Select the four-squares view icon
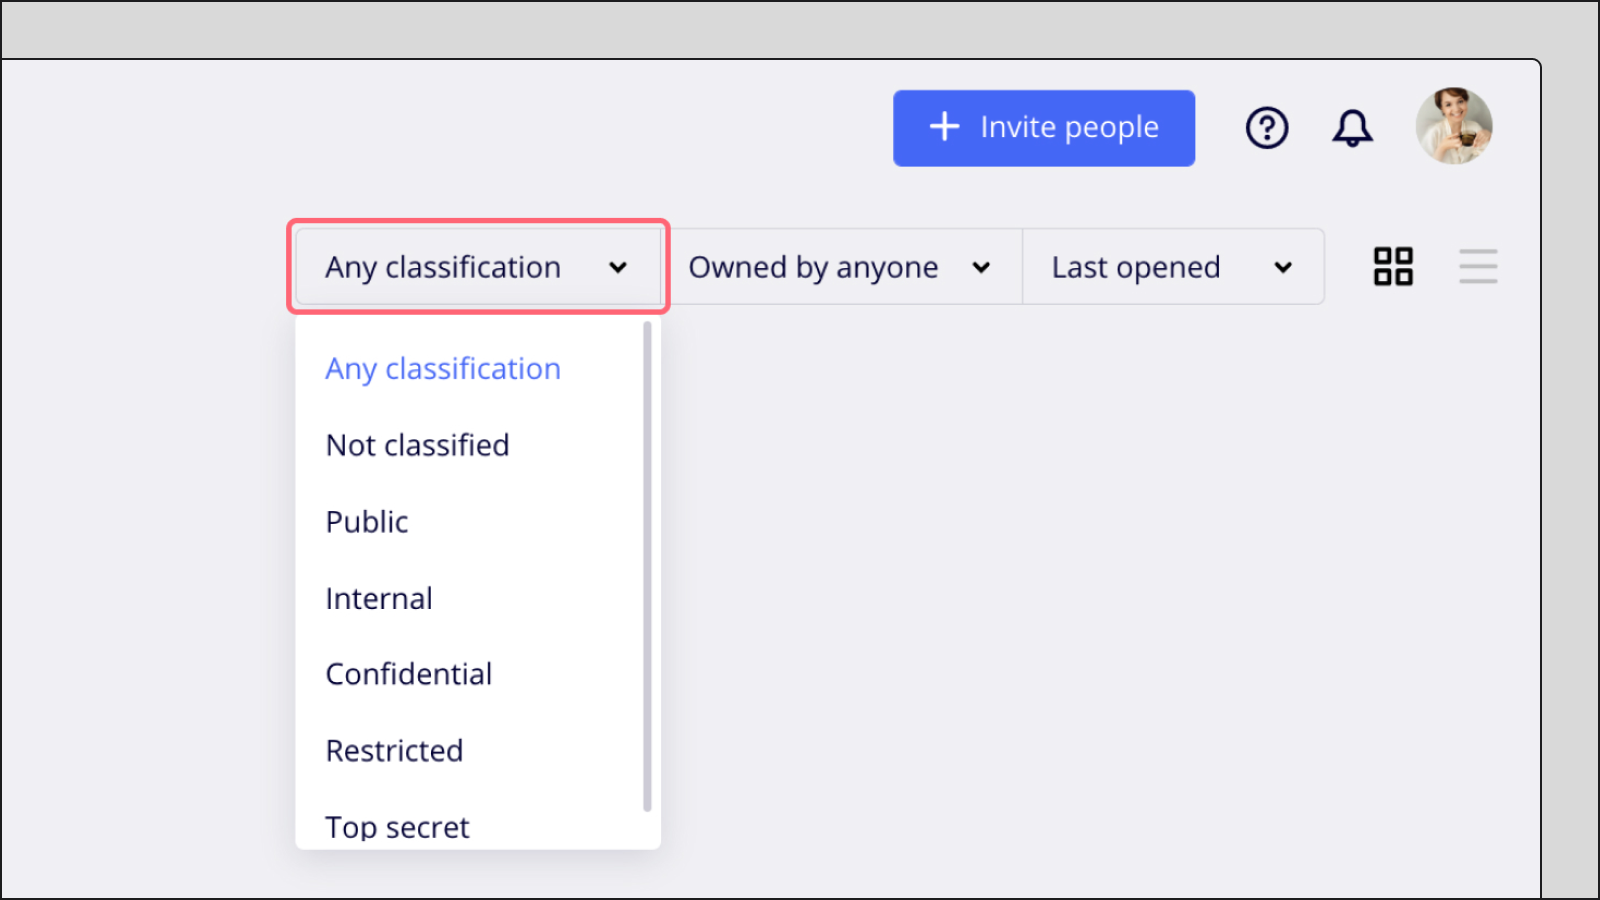Image resolution: width=1600 pixels, height=900 pixels. click(1392, 266)
